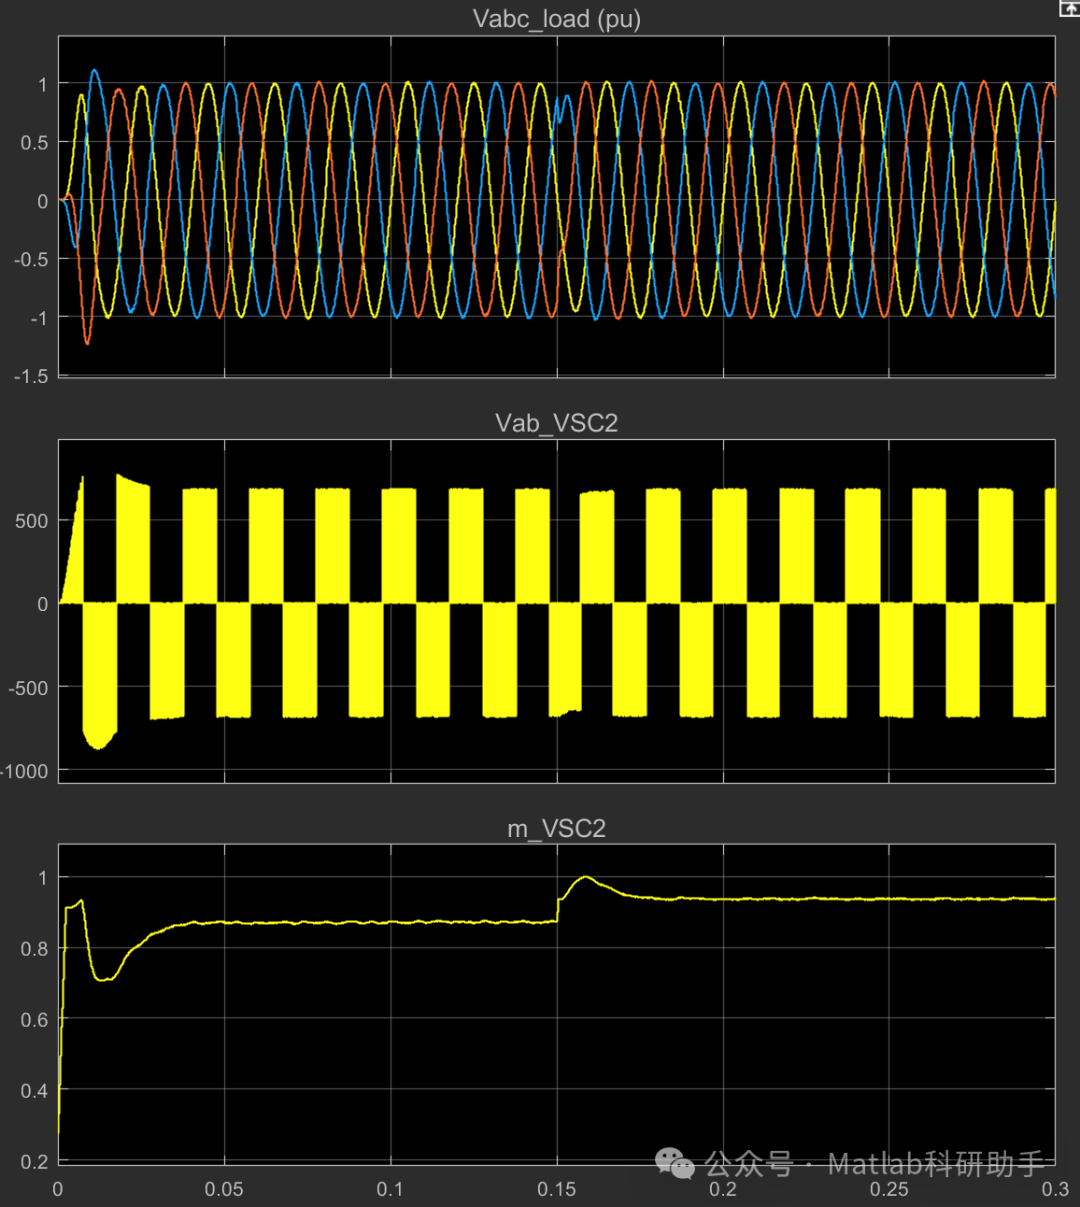Click the 0.8 y-axis label in m_VSC2 plot
The width and height of the screenshot is (1080, 1207).
coord(34,949)
